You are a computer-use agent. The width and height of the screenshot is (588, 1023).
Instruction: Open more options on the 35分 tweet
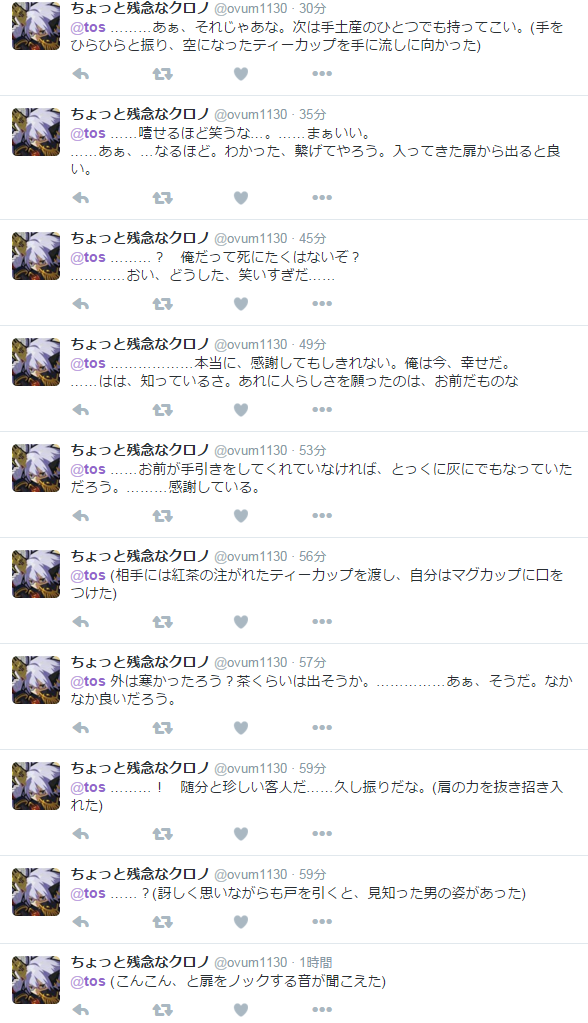[322, 198]
